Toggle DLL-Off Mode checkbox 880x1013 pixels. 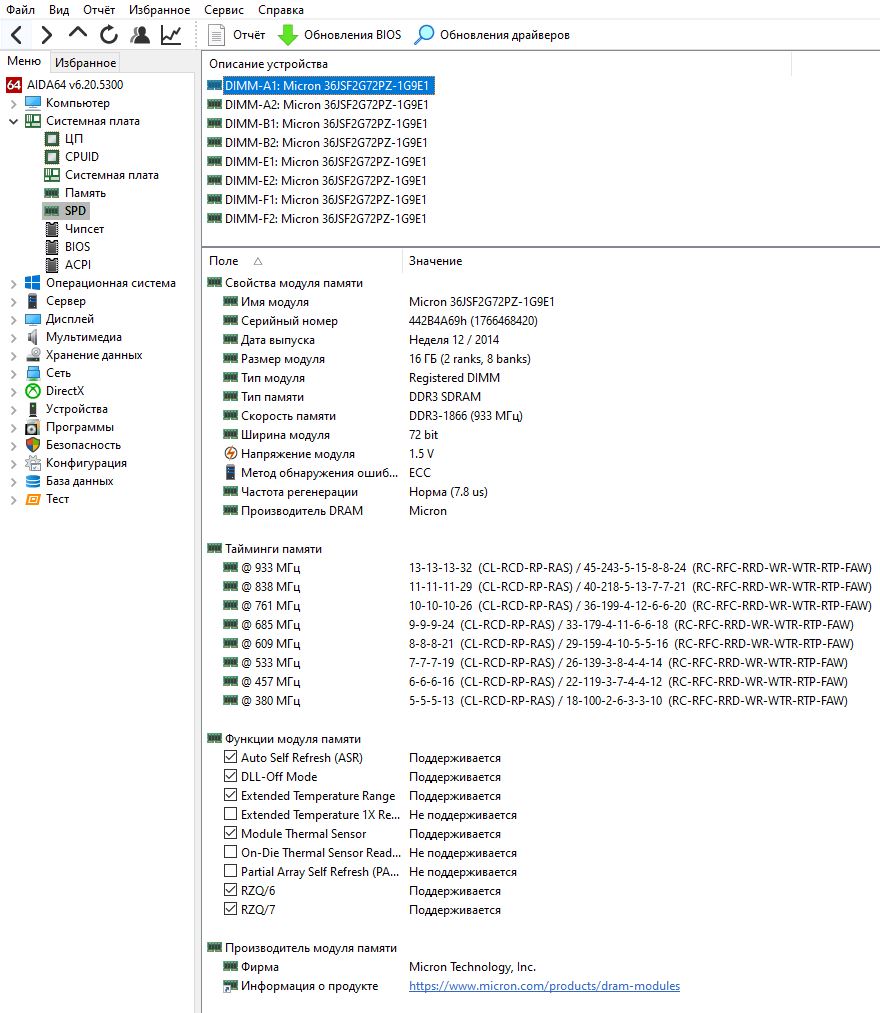click(230, 776)
